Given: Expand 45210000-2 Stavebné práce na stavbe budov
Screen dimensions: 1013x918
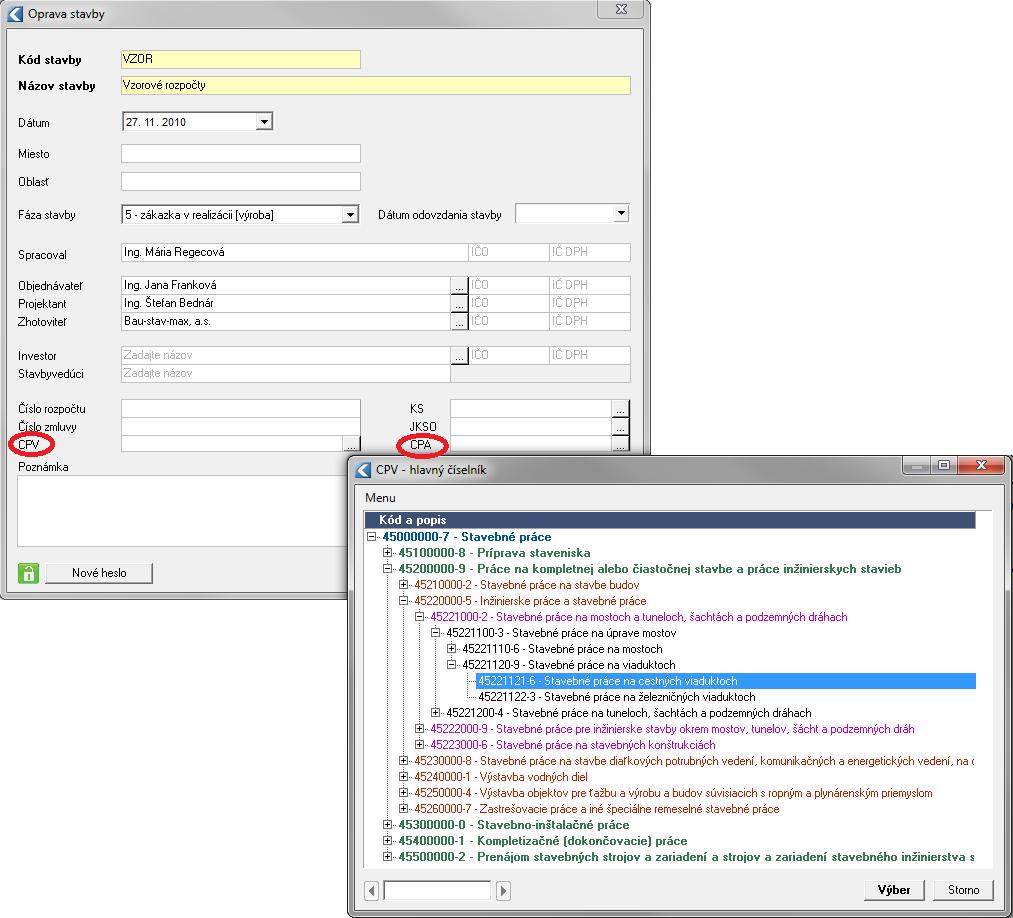Looking at the screenshot, I should [404, 585].
